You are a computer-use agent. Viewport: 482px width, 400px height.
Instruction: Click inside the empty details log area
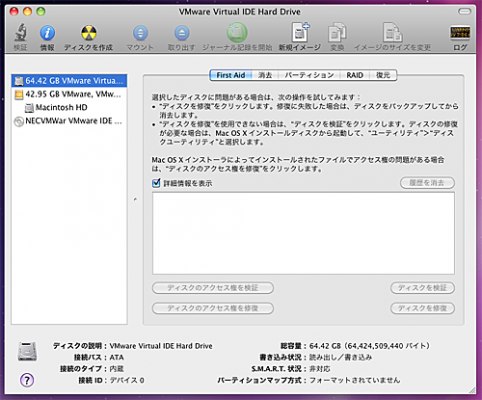click(303, 233)
